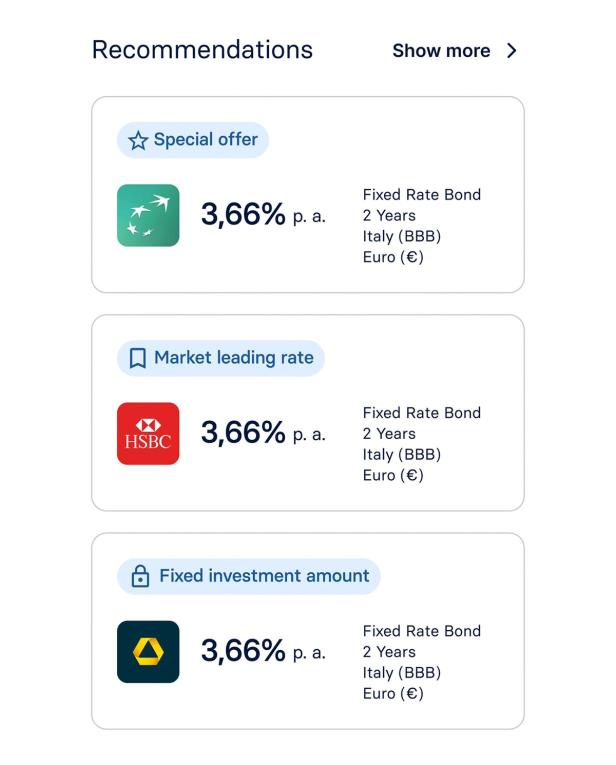This screenshot has width=616, height=765.
Task: Click the 3,66% rate in Special offer card
Action: point(244,214)
